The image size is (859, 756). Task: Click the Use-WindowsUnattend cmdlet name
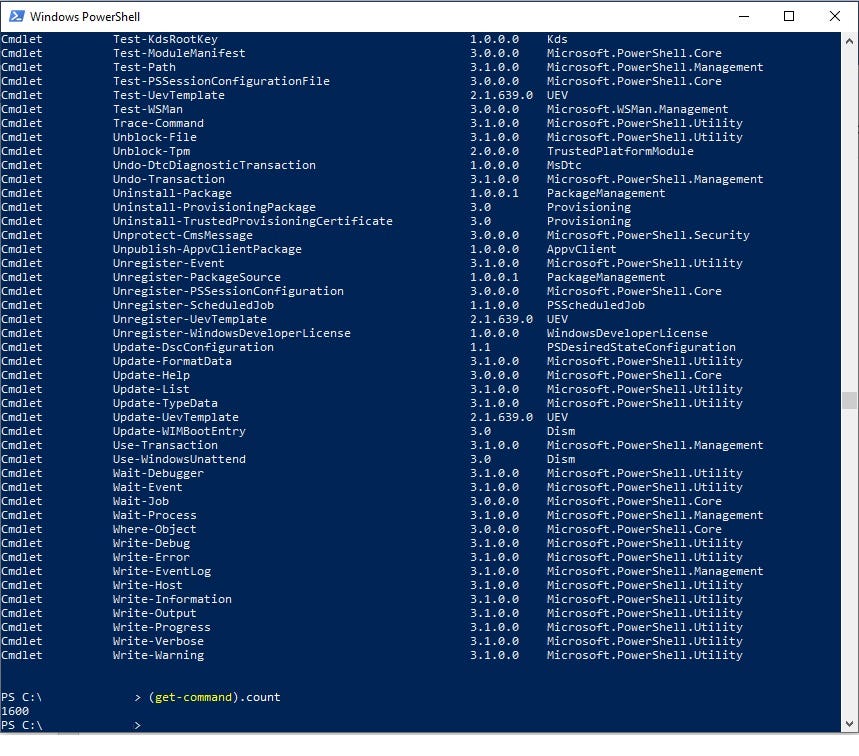179,459
